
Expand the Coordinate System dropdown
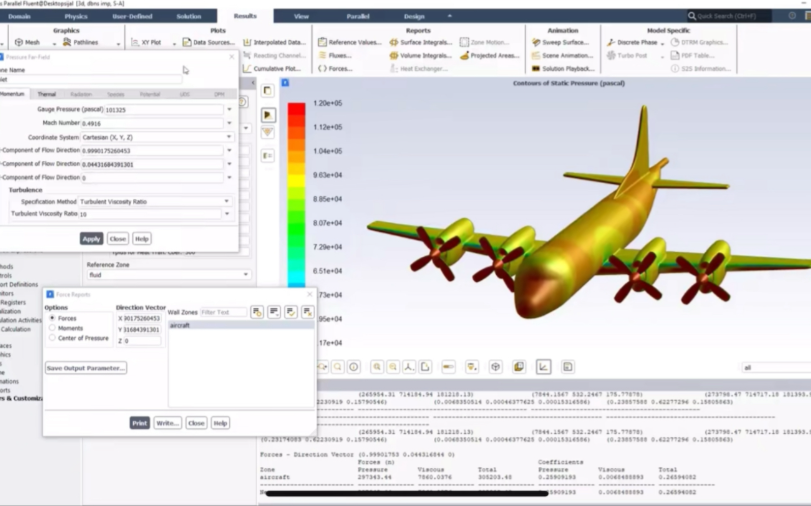click(229, 137)
